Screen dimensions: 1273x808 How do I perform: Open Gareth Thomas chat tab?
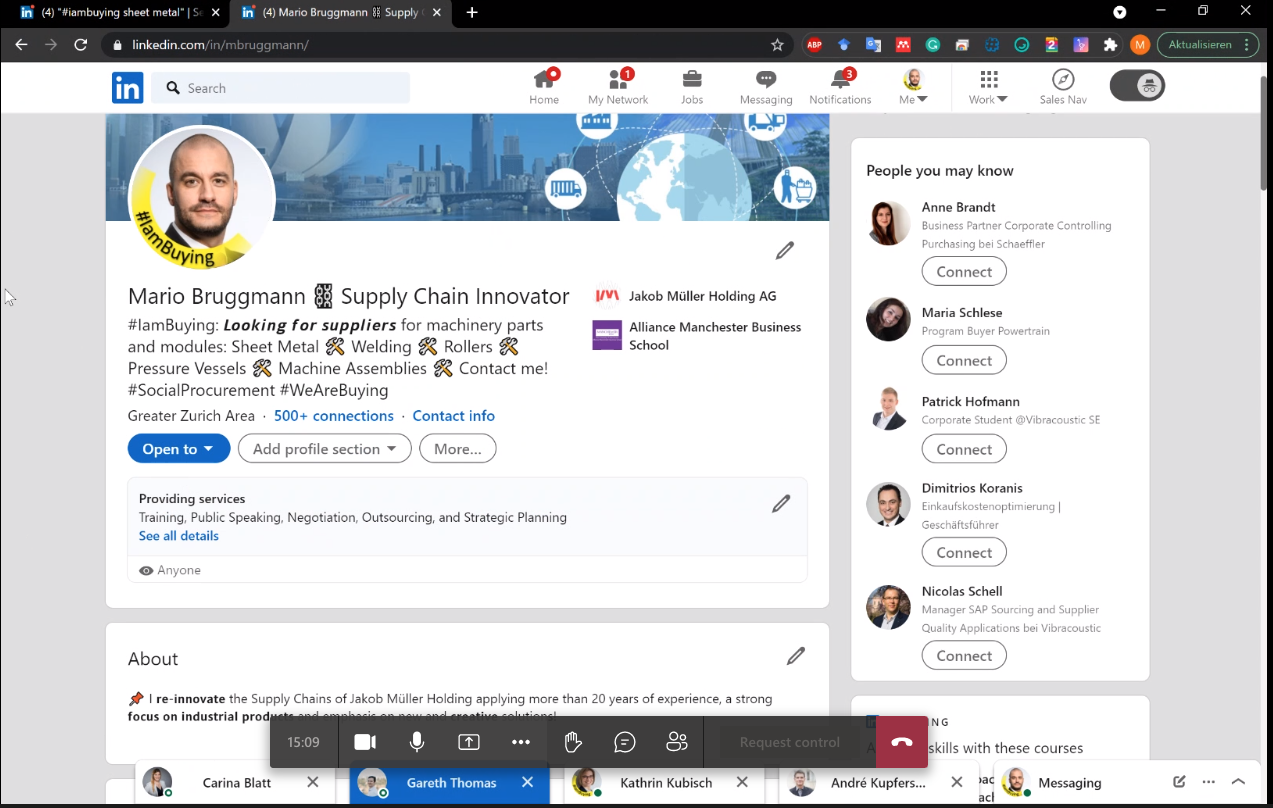(x=451, y=783)
